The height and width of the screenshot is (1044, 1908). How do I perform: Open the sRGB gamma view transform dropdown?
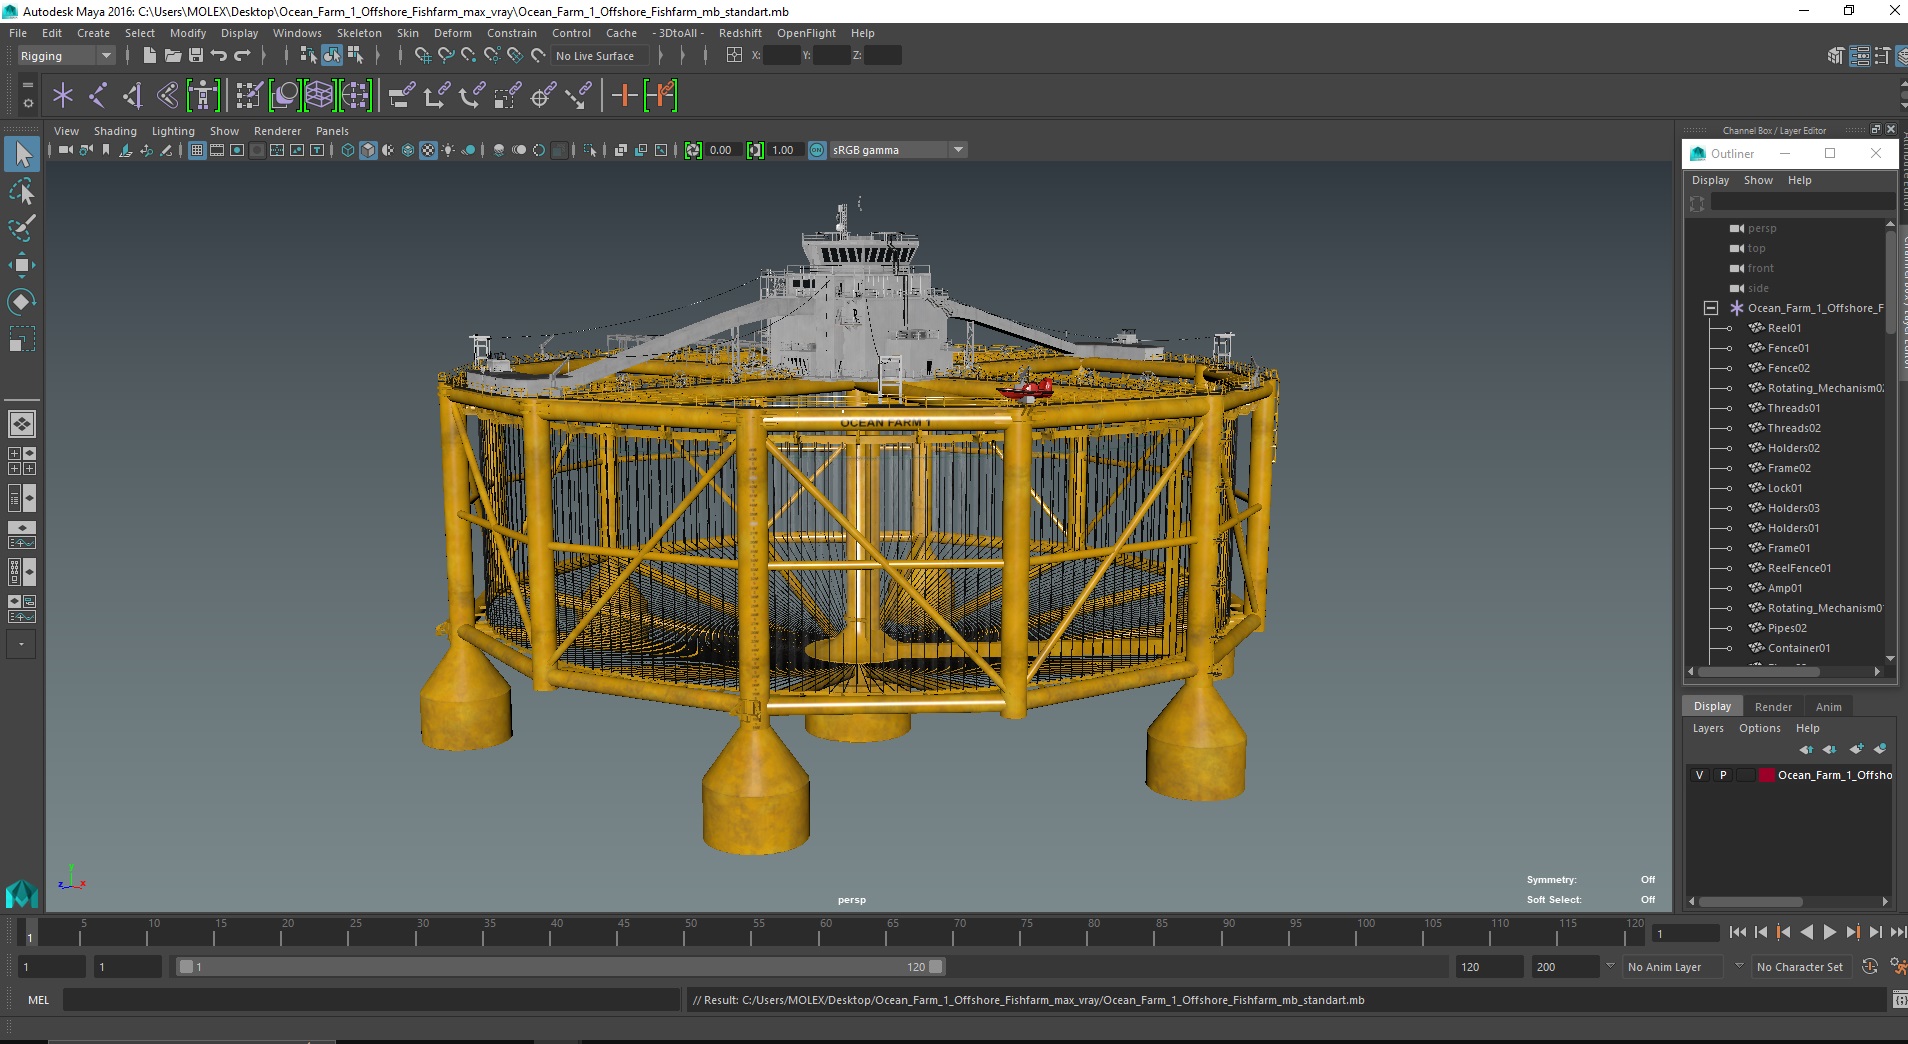pyautogui.click(x=898, y=150)
